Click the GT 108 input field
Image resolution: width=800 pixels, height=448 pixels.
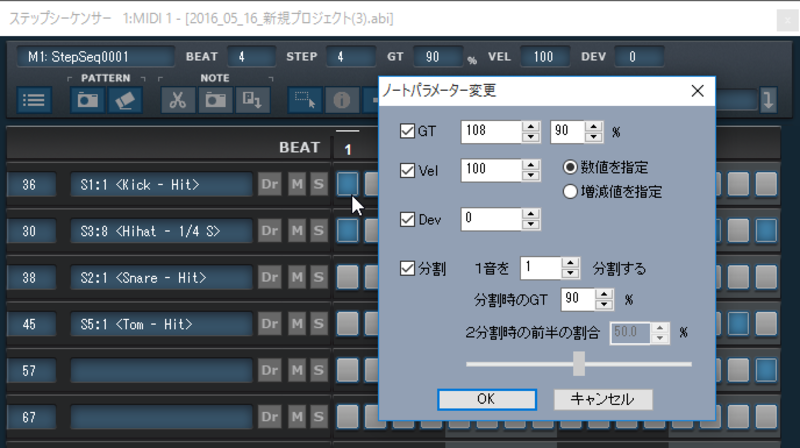point(491,131)
